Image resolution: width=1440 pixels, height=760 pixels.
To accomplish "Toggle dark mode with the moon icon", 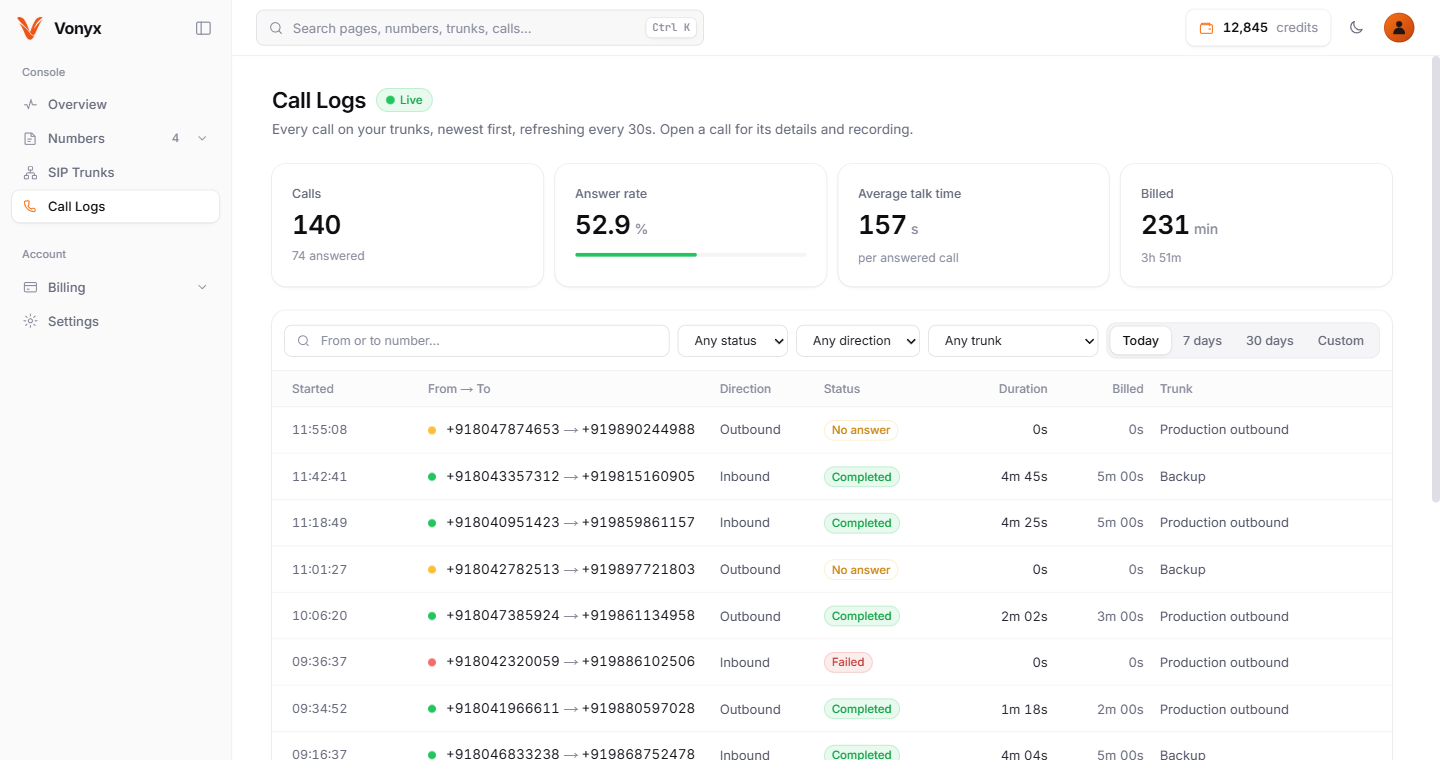I will click(1356, 28).
